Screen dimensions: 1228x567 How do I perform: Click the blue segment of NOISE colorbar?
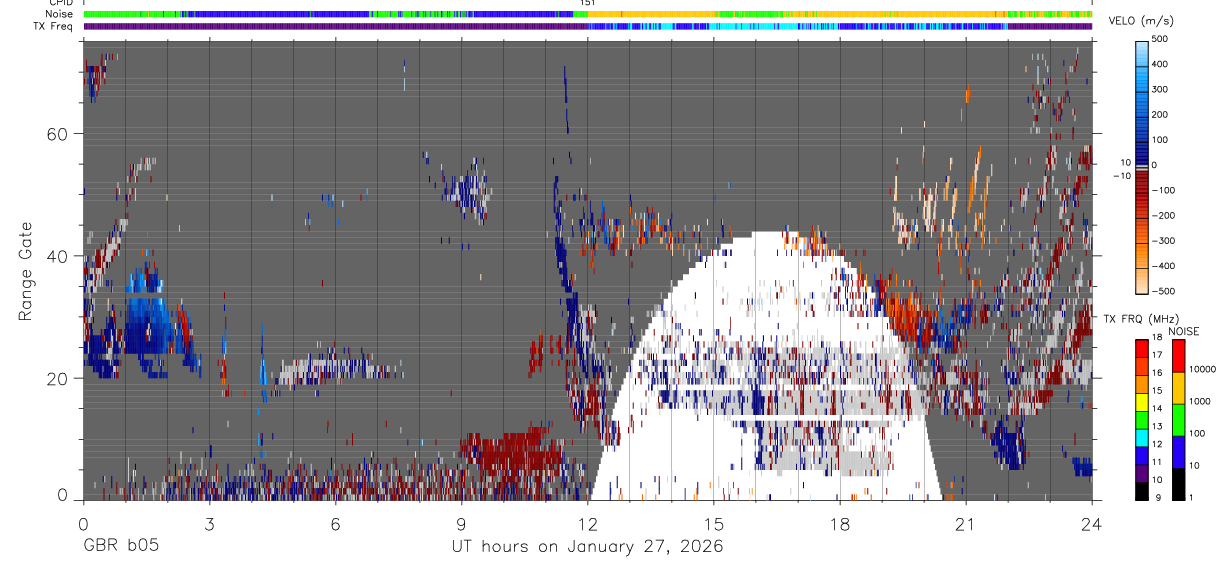point(1179,451)
